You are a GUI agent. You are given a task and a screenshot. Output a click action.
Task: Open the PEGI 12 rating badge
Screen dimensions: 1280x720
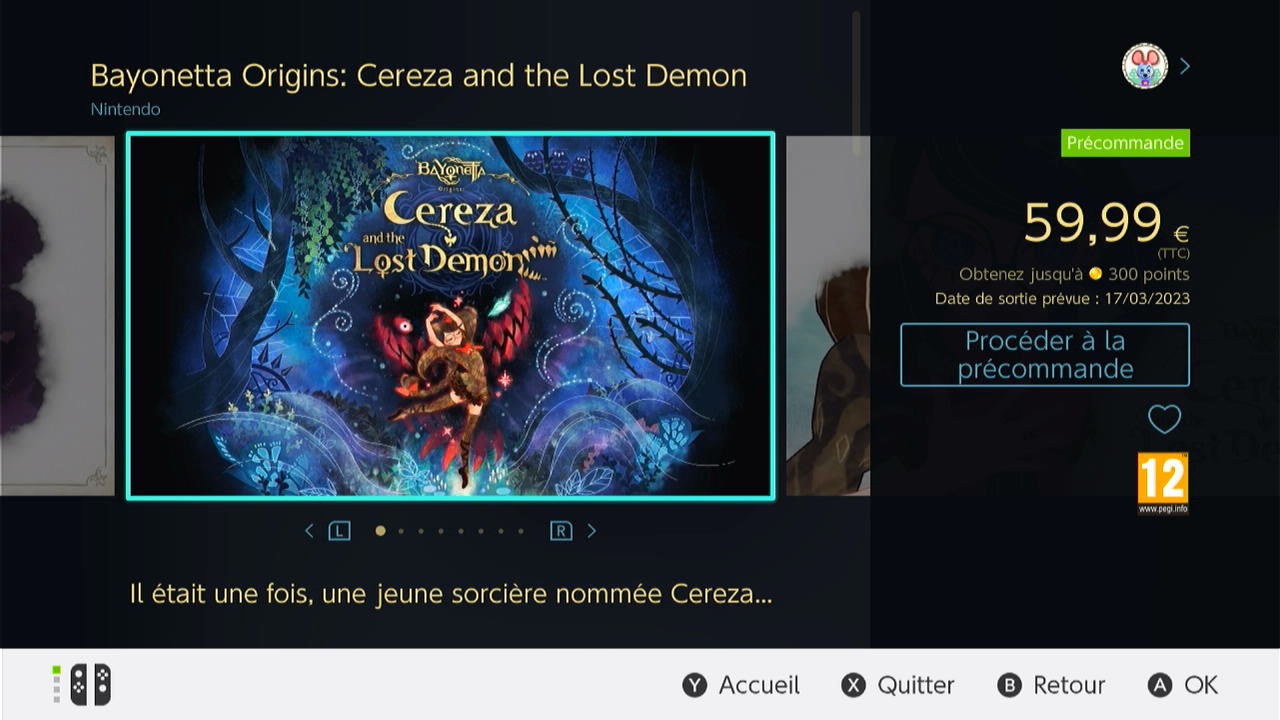point(1163,483)
